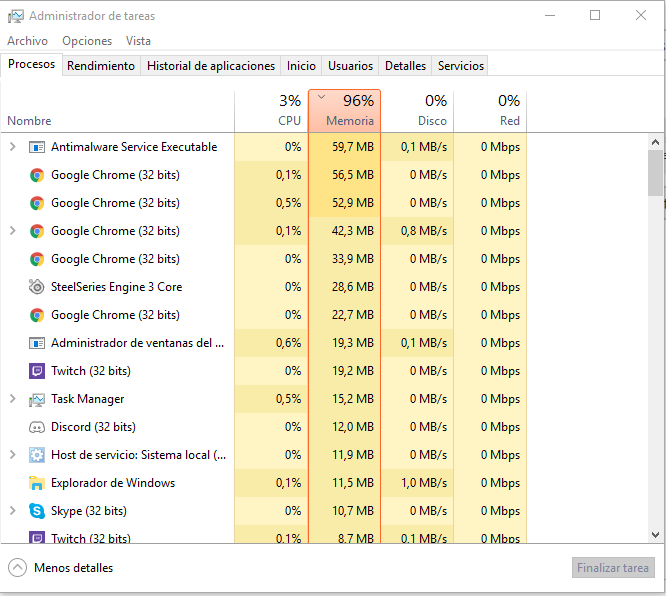Click the scrollbar up arrow
This screenshot has height=596, width=666.
pos(655,142)
